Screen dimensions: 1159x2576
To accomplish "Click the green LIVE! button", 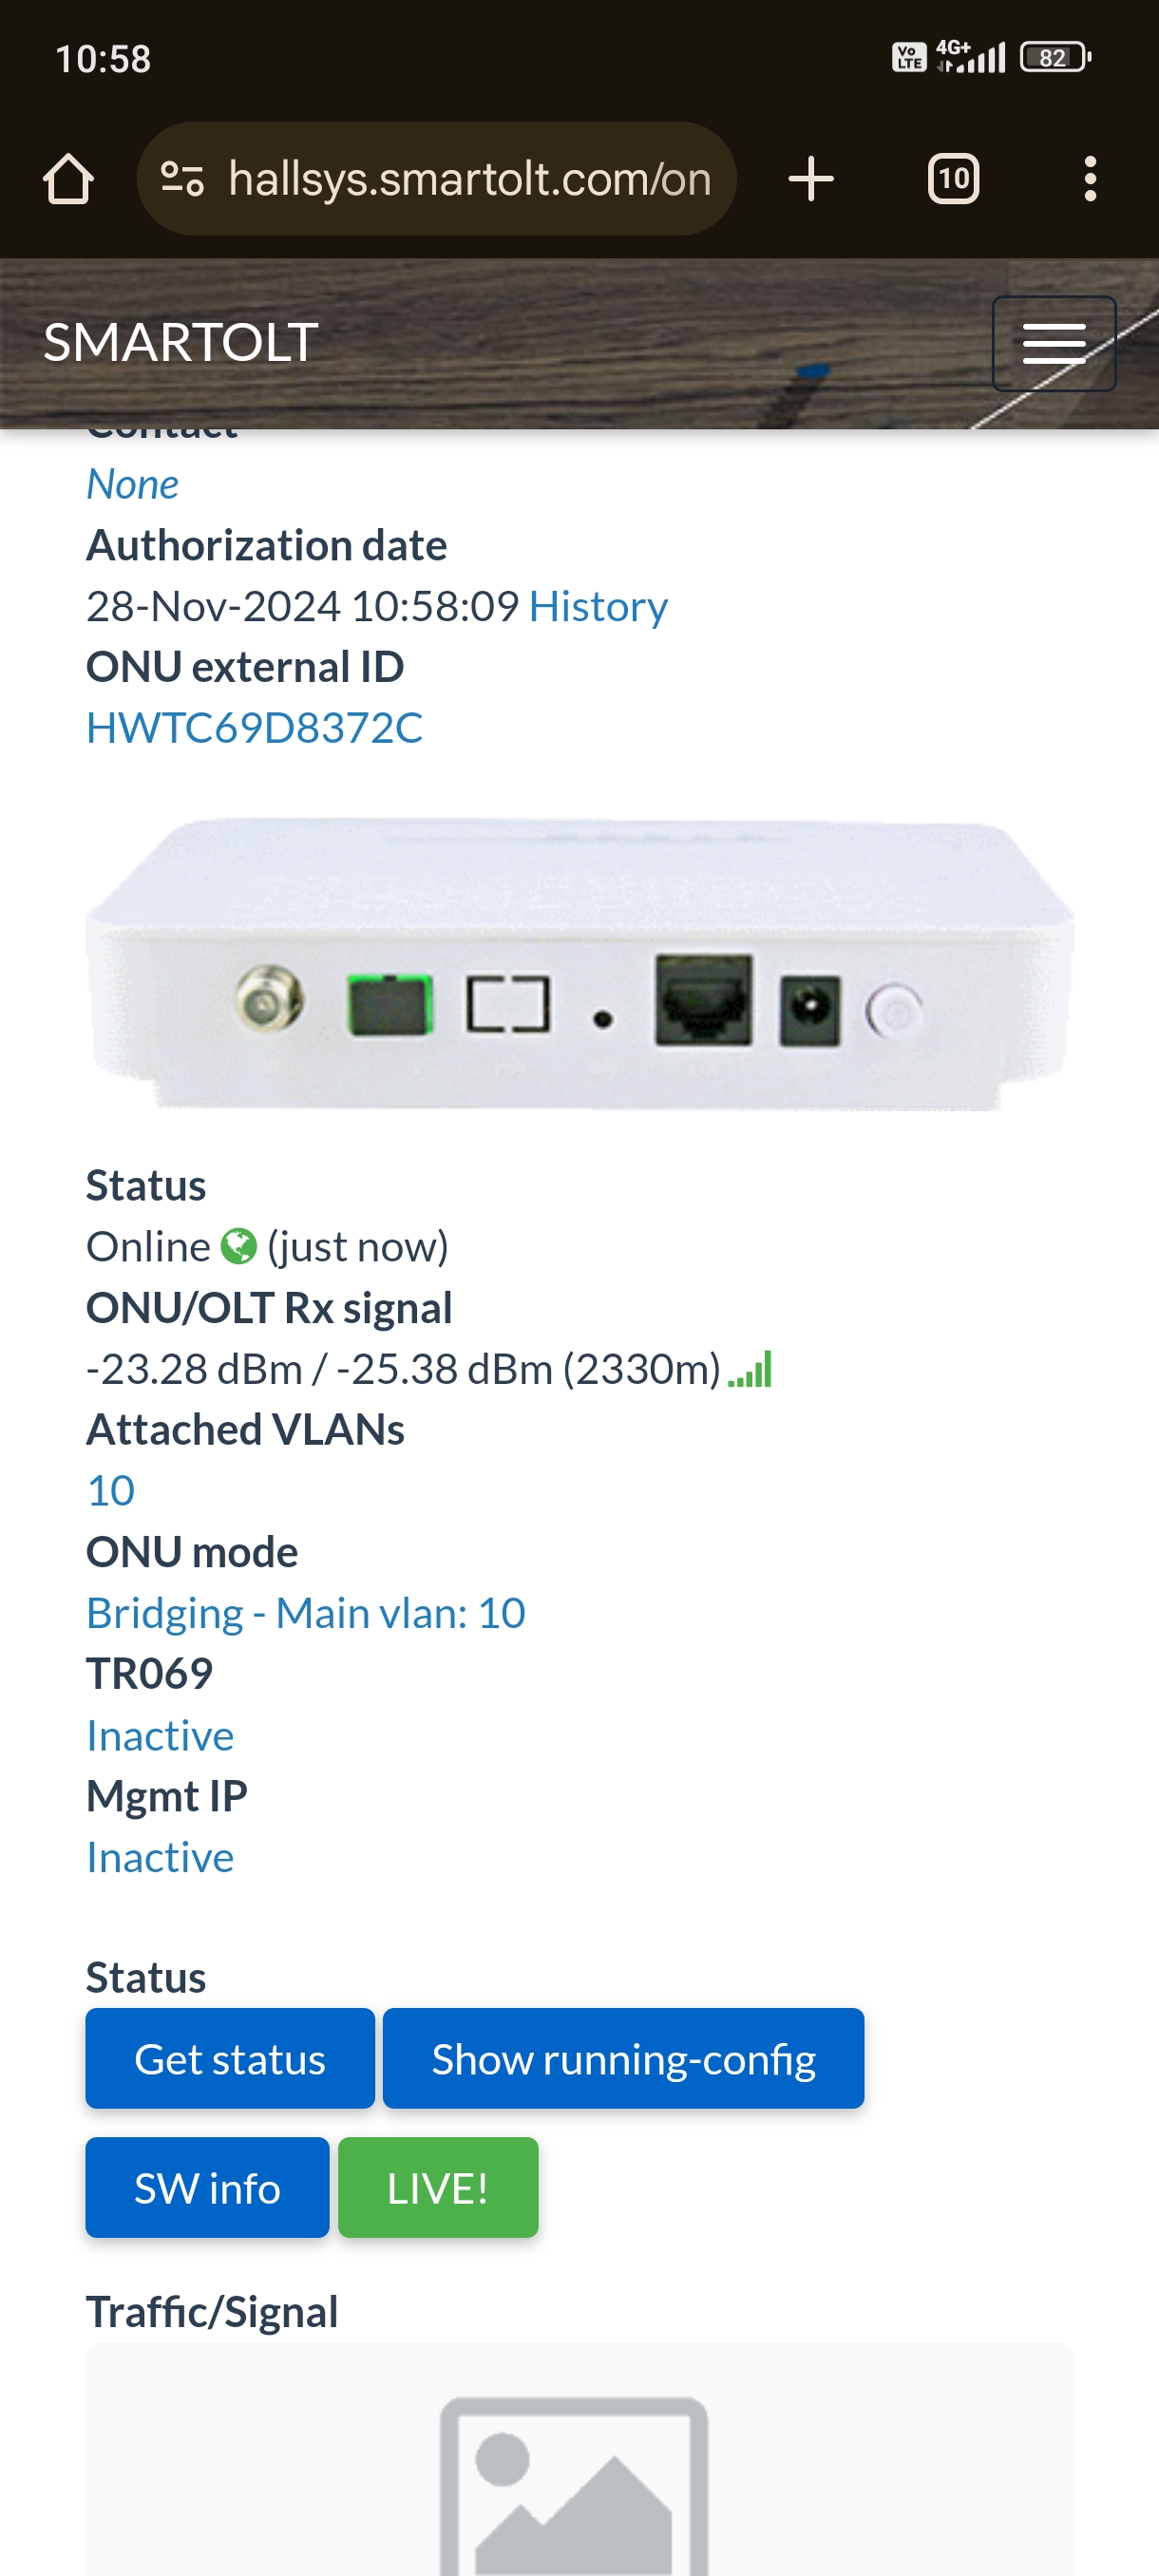I will (438, 2188).
